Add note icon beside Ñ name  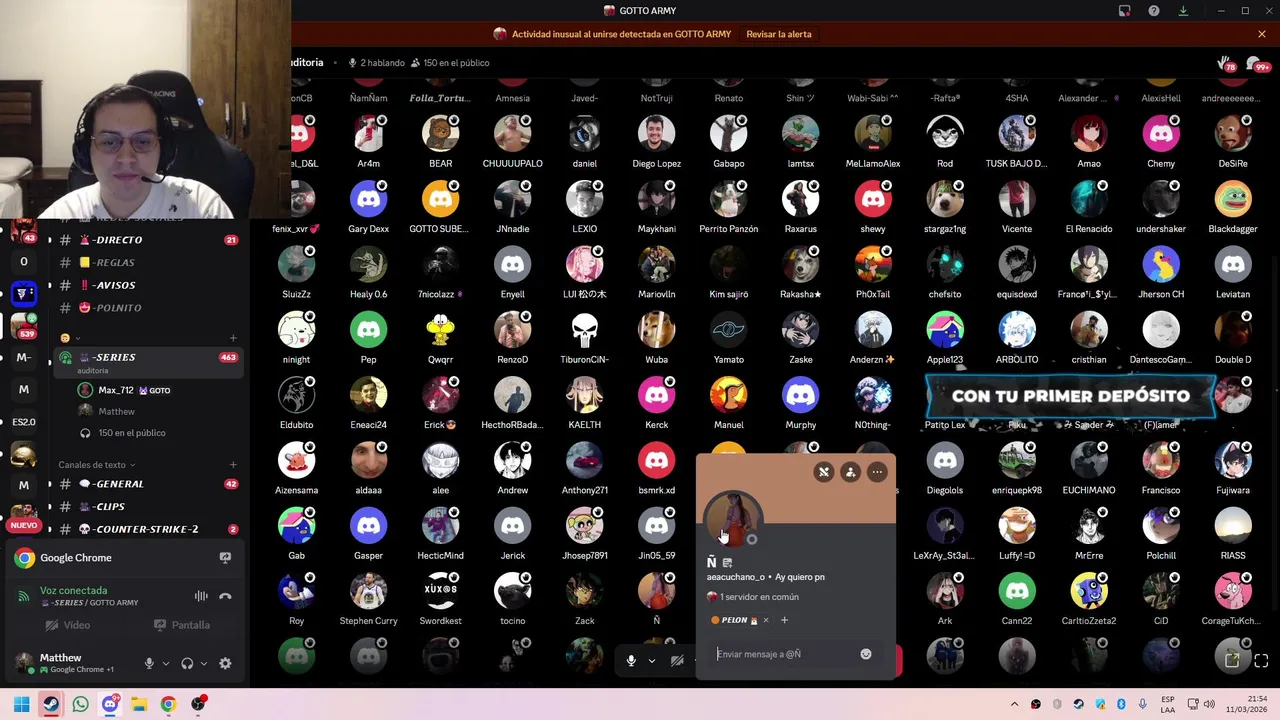[x=727, y=563]
